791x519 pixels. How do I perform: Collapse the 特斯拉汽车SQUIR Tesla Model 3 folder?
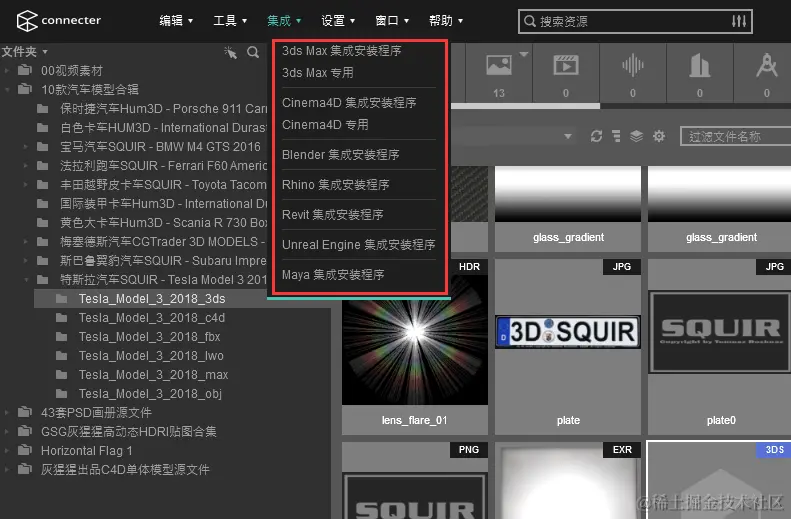(x=26, y=279)
